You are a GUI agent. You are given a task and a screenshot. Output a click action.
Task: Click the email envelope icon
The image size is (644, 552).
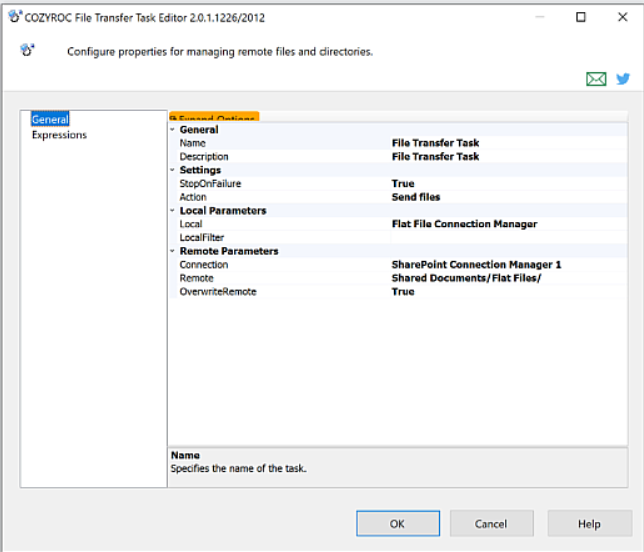pyautogui.click(x=596, y=78)
